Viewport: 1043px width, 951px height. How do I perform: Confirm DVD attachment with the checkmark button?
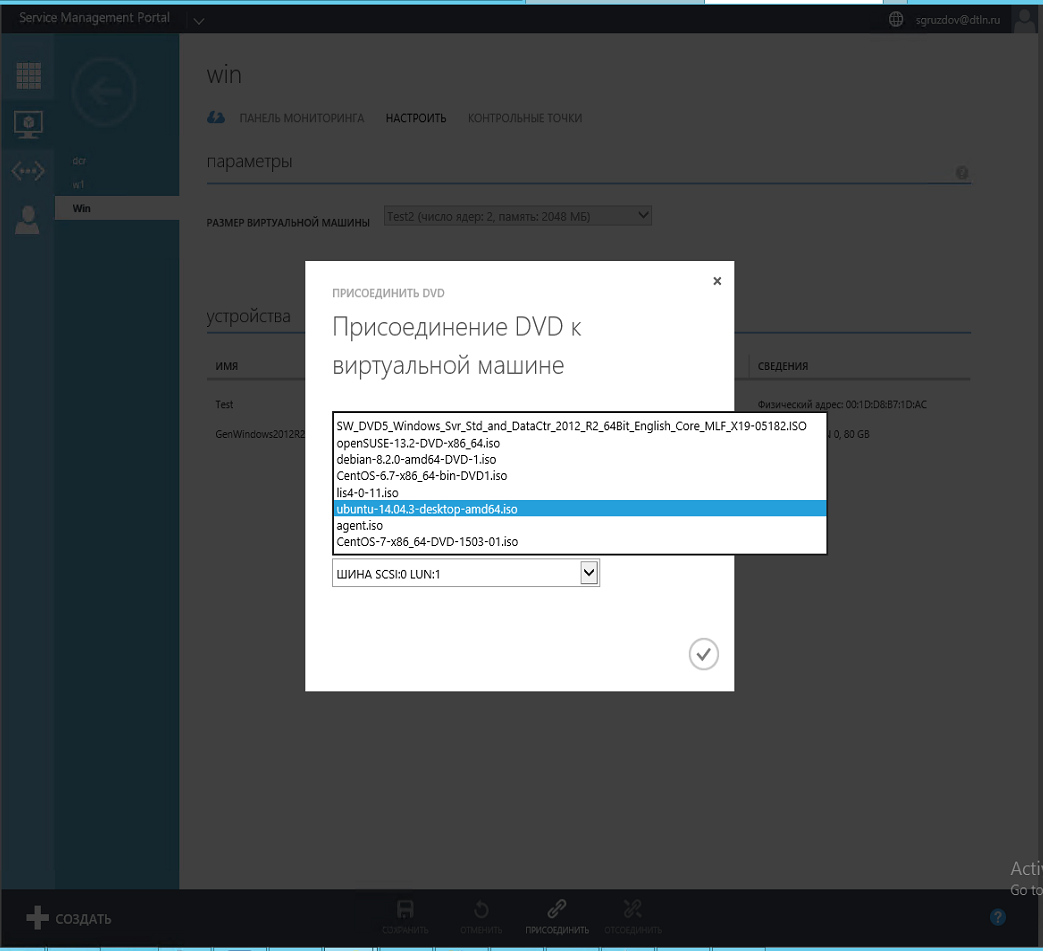point(703,653)
